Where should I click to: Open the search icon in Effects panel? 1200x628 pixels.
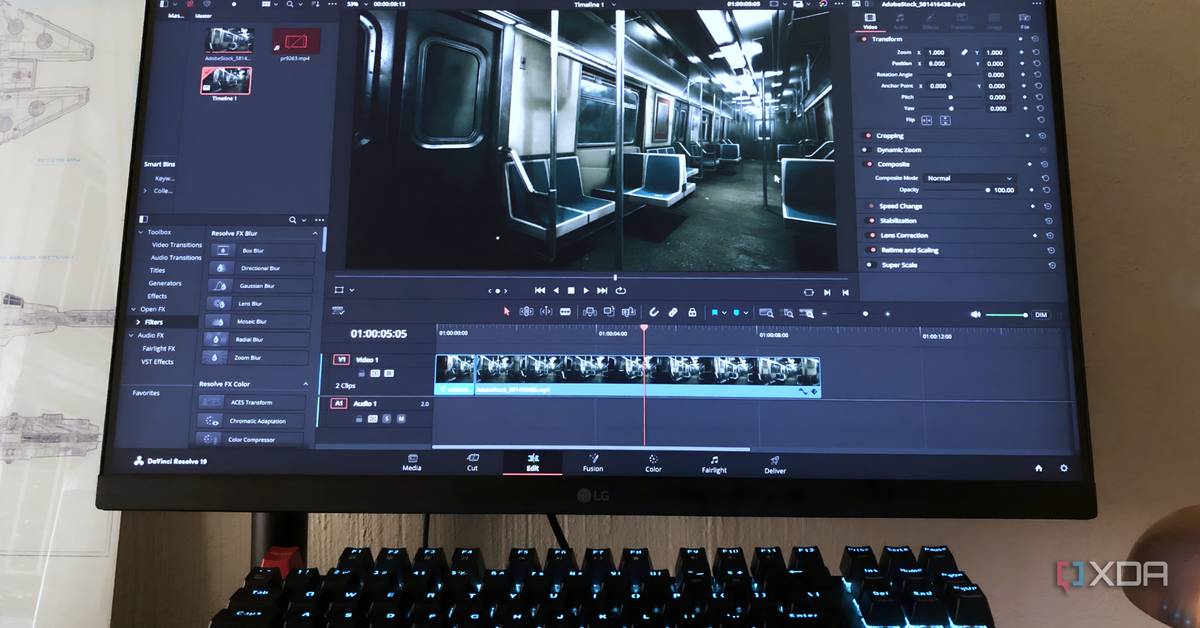292,219
